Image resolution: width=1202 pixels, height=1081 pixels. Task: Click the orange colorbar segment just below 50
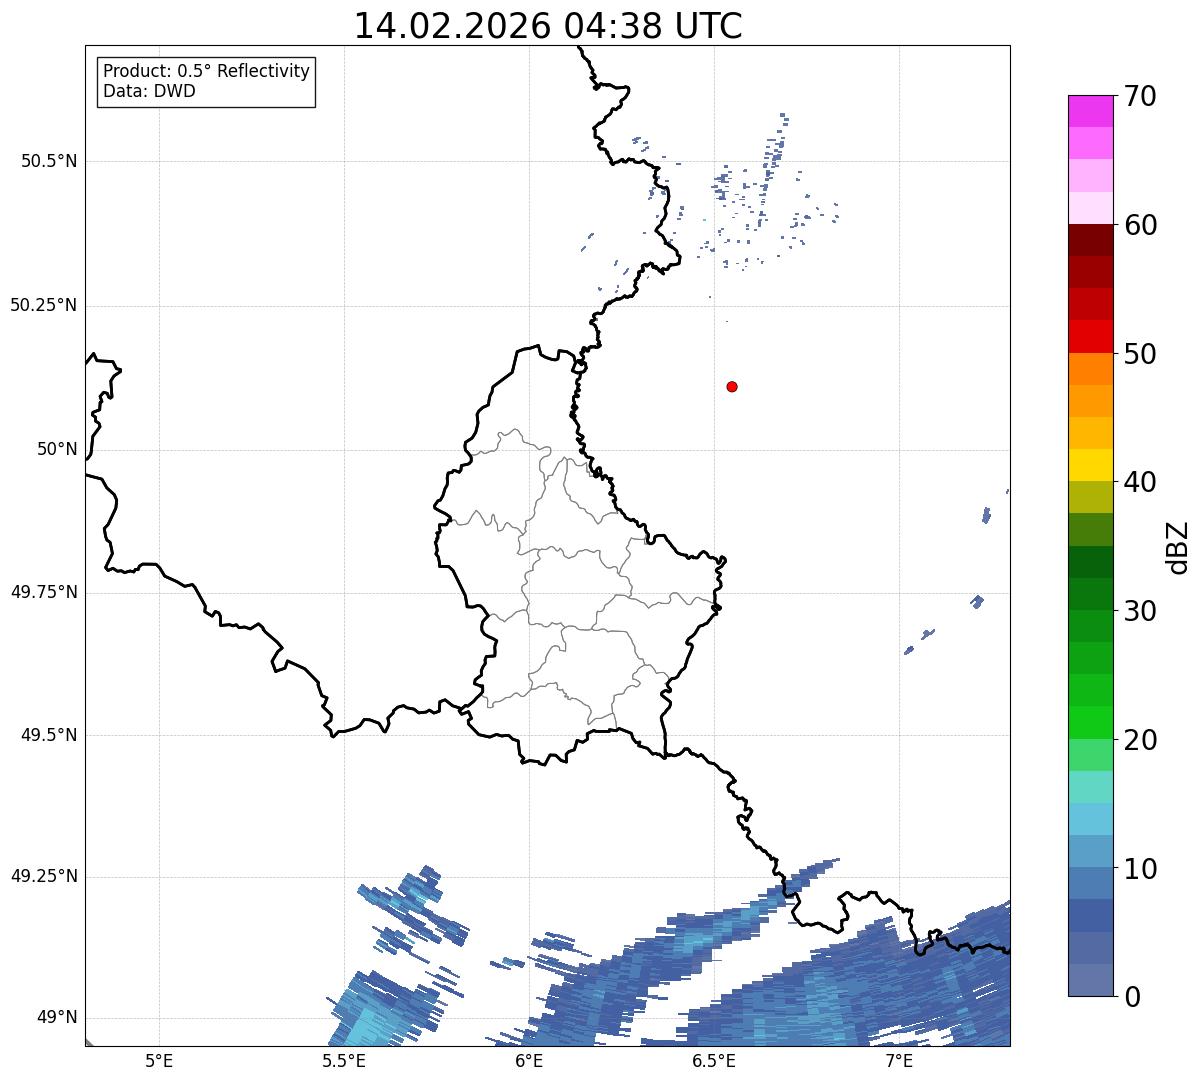(x=1090, y=369)
